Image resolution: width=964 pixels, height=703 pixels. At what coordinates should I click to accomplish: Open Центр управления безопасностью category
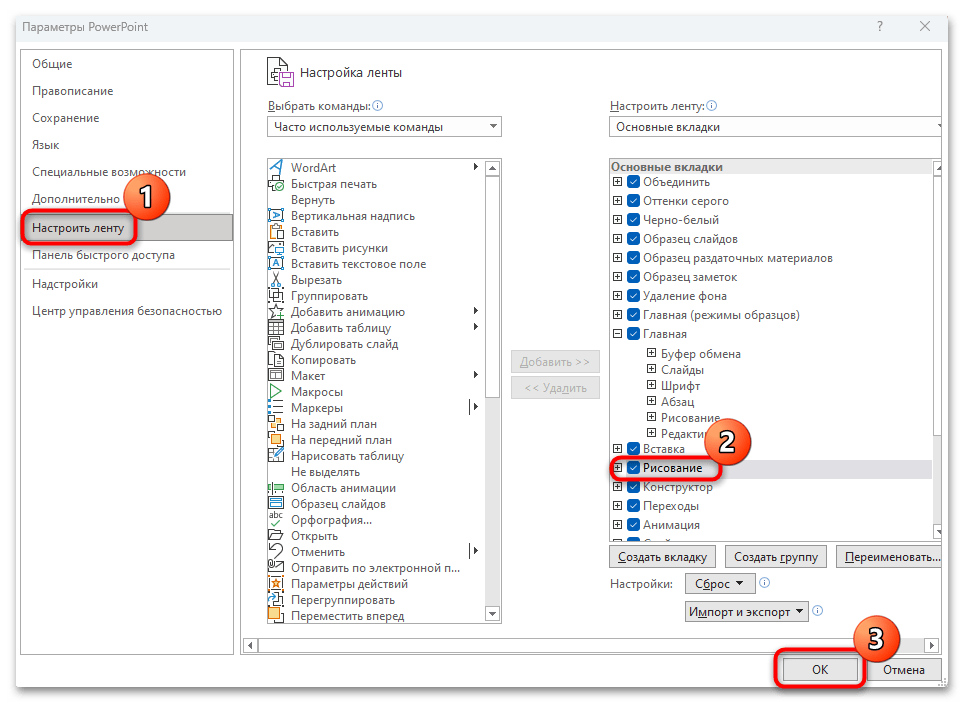point(127,311)
